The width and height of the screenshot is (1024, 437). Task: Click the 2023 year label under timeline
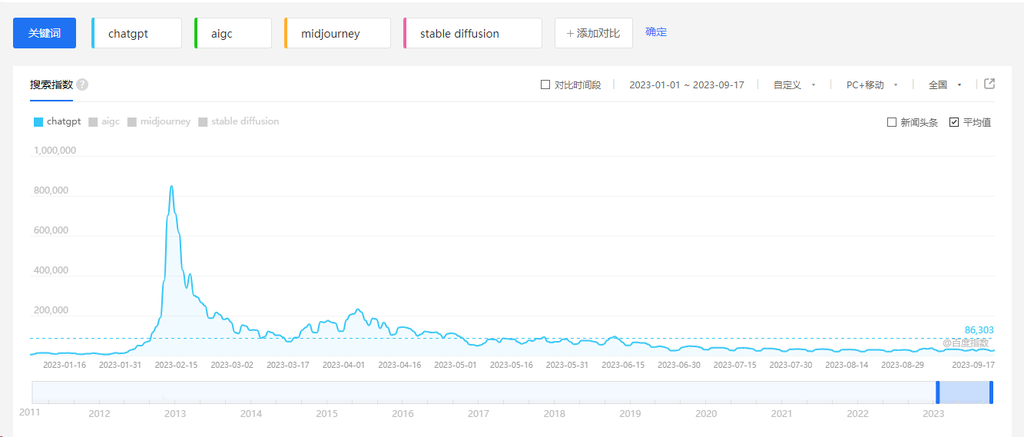tap(933, 413)
